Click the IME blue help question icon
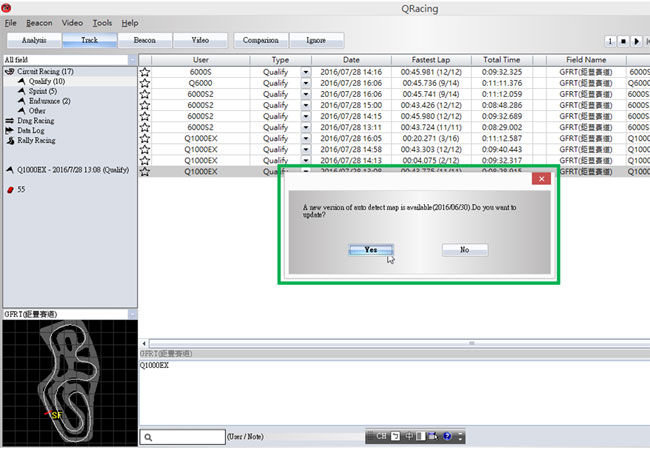Viewport: 650px width, 450px height. [447, 436]
